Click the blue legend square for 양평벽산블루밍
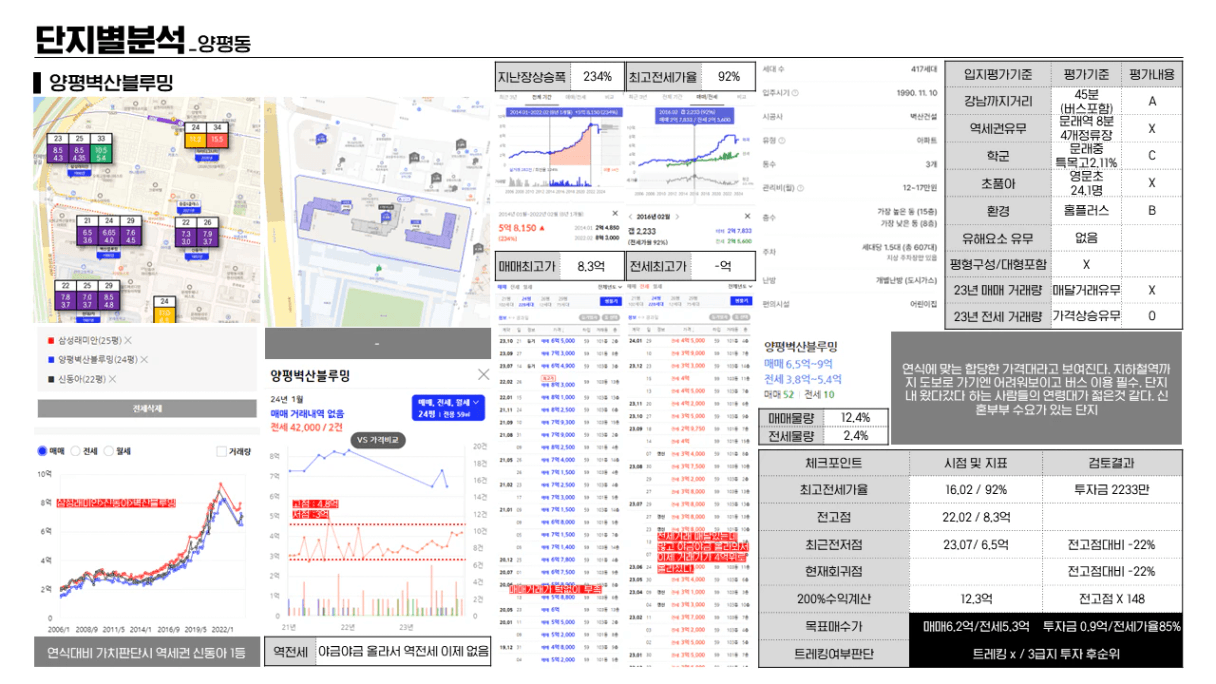The width and height of the screenshot is (1216, 684). coord(51,359)
